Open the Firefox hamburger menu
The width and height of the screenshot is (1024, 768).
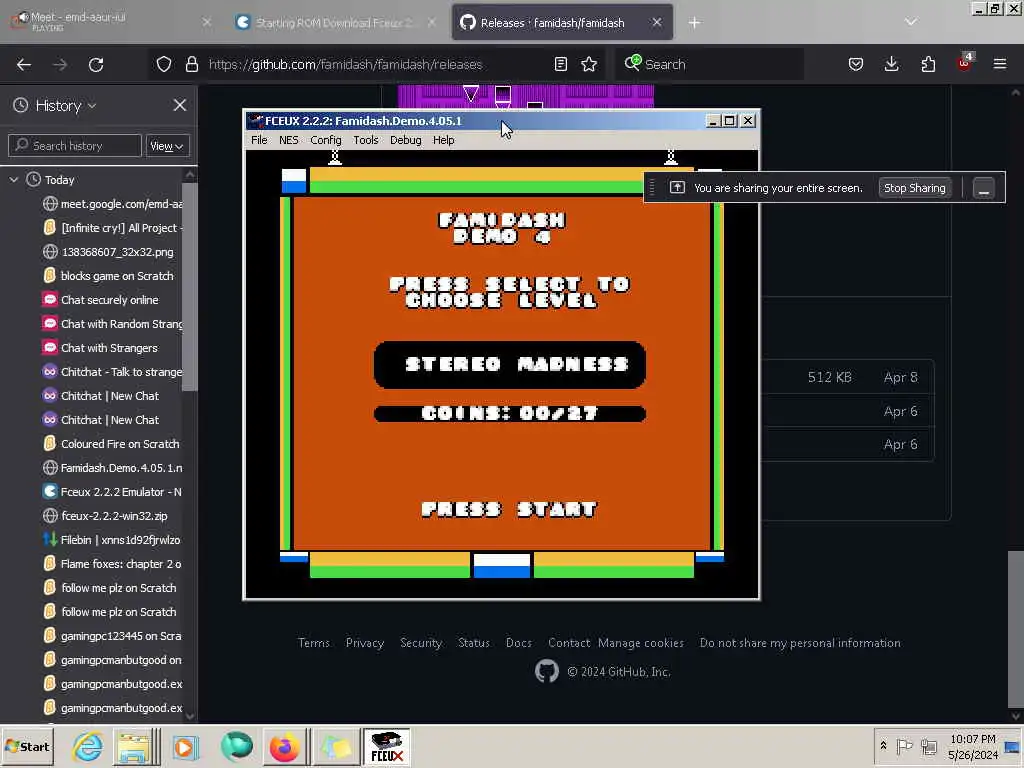(x=1000, y=64)
